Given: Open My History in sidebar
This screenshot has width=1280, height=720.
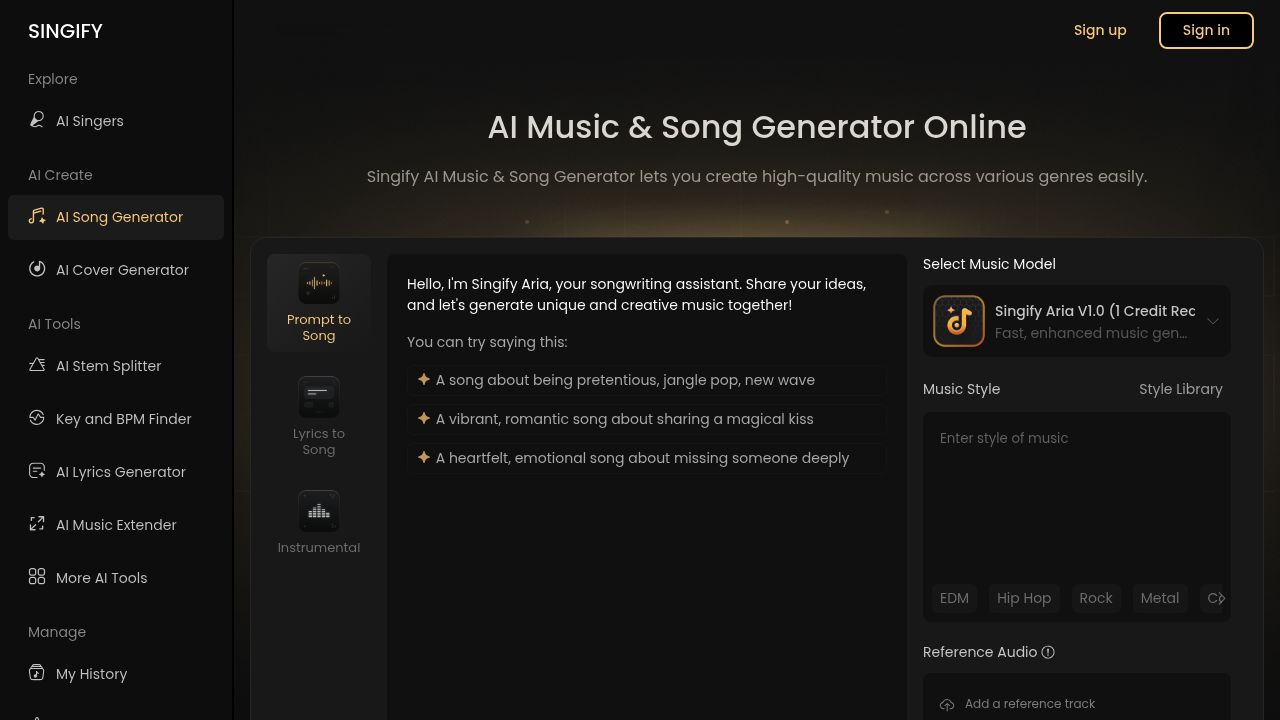Looking at the screenshot, I should point(116,674).
